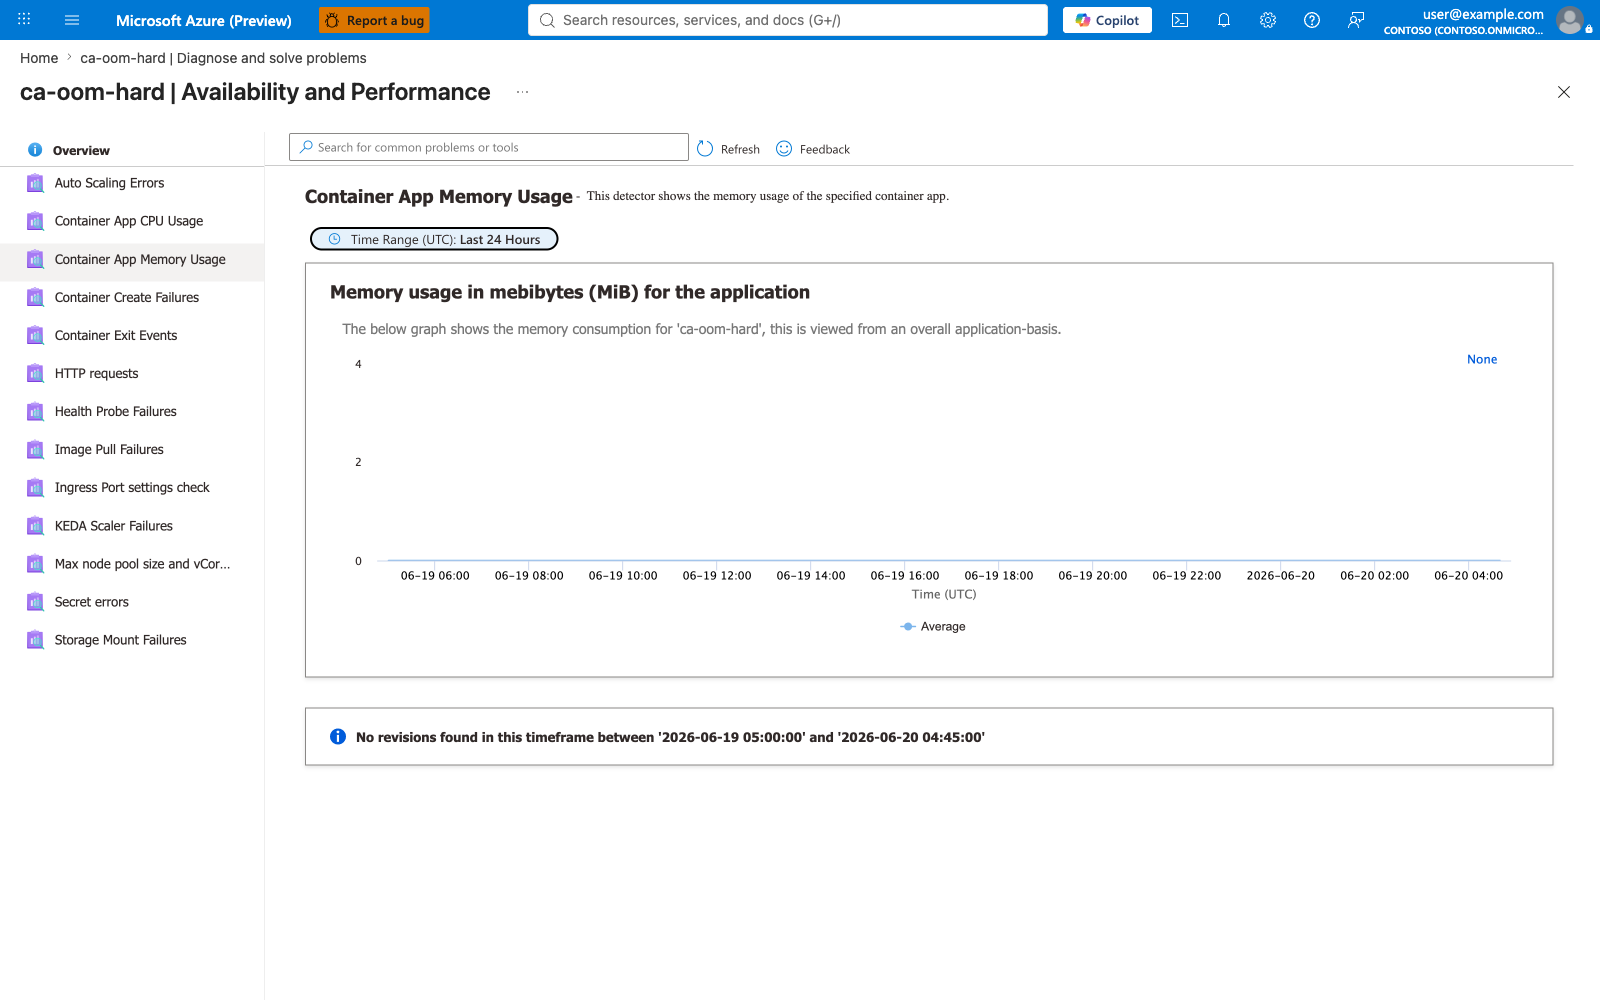Open the user account avatar
Image resolution: width=1600 pixels, height=1000 pixels.
[x=1570, y=20]
